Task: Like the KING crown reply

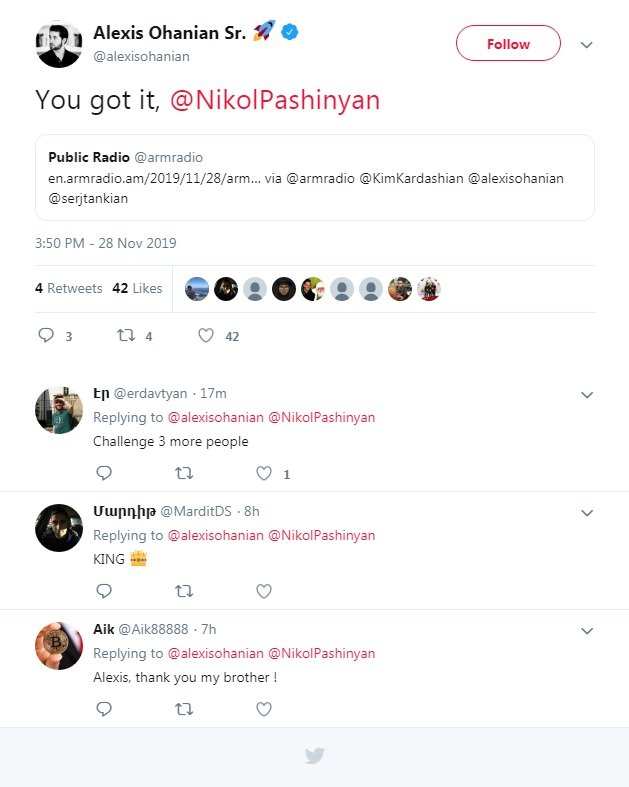Action: click(x=264, y=591)
